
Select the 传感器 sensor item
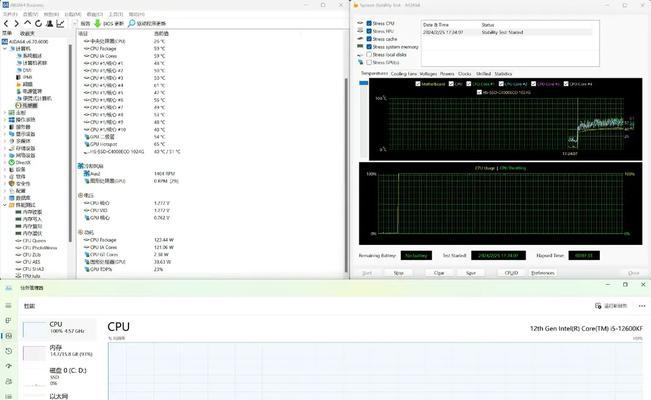coord(27,106)
